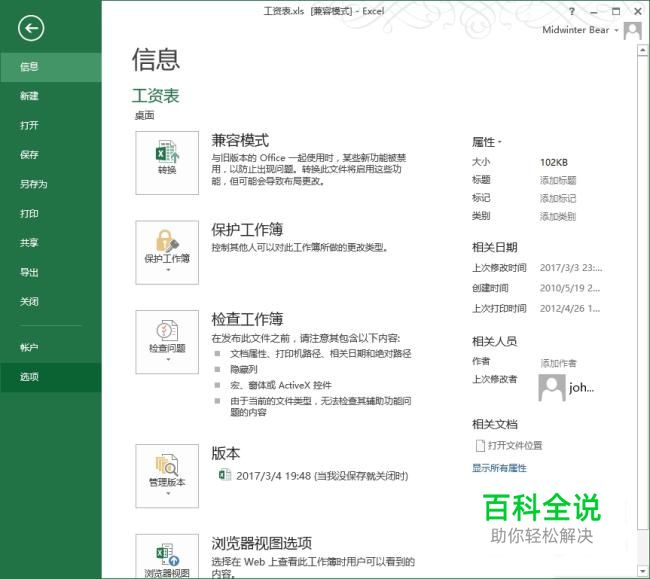Screen dimensions: 650x579
Task: Click the 上次打印时间 value 2012/4/26
Action: click(x=570, y=308)
